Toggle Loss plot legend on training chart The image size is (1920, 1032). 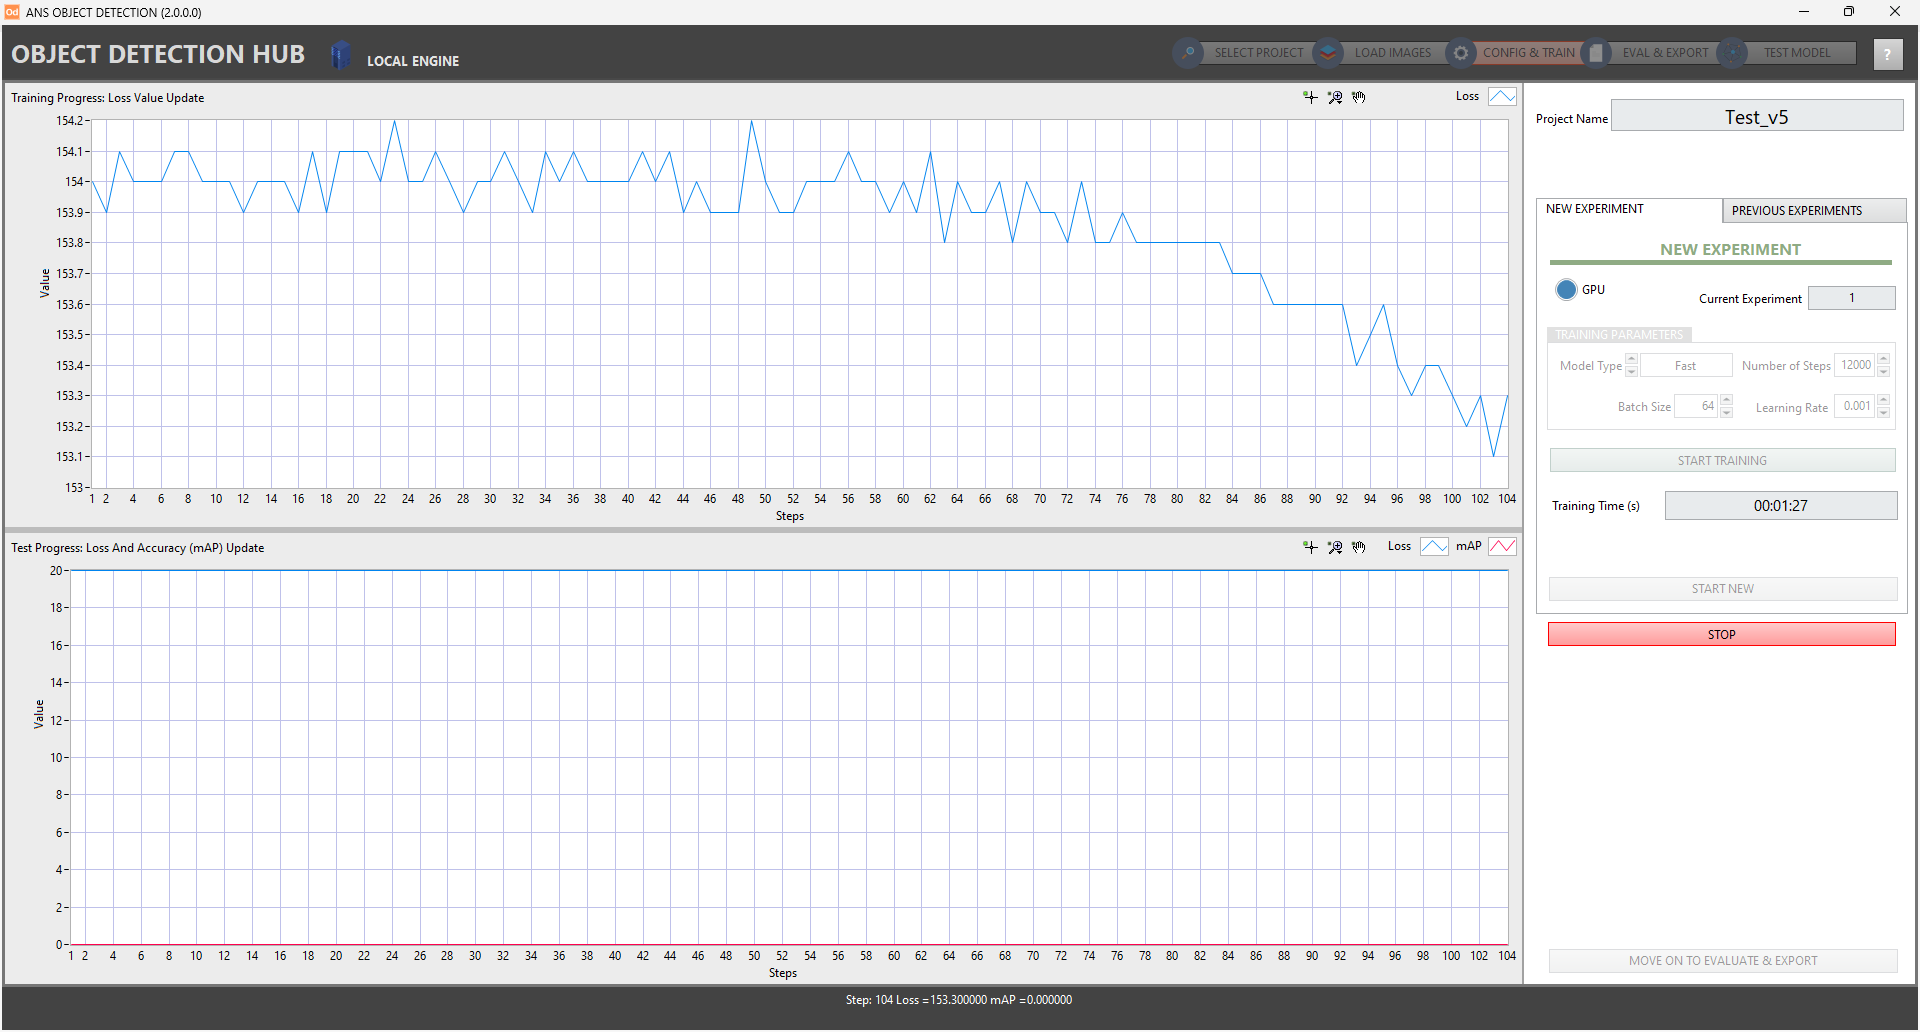[1502, 97]
